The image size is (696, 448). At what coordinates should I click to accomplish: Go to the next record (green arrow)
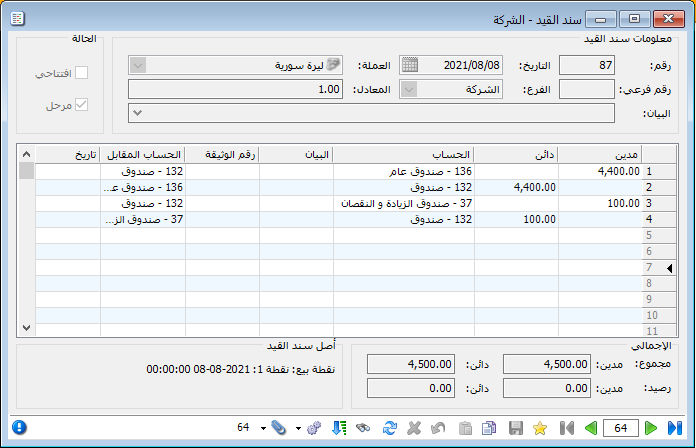tap(650, 428)
